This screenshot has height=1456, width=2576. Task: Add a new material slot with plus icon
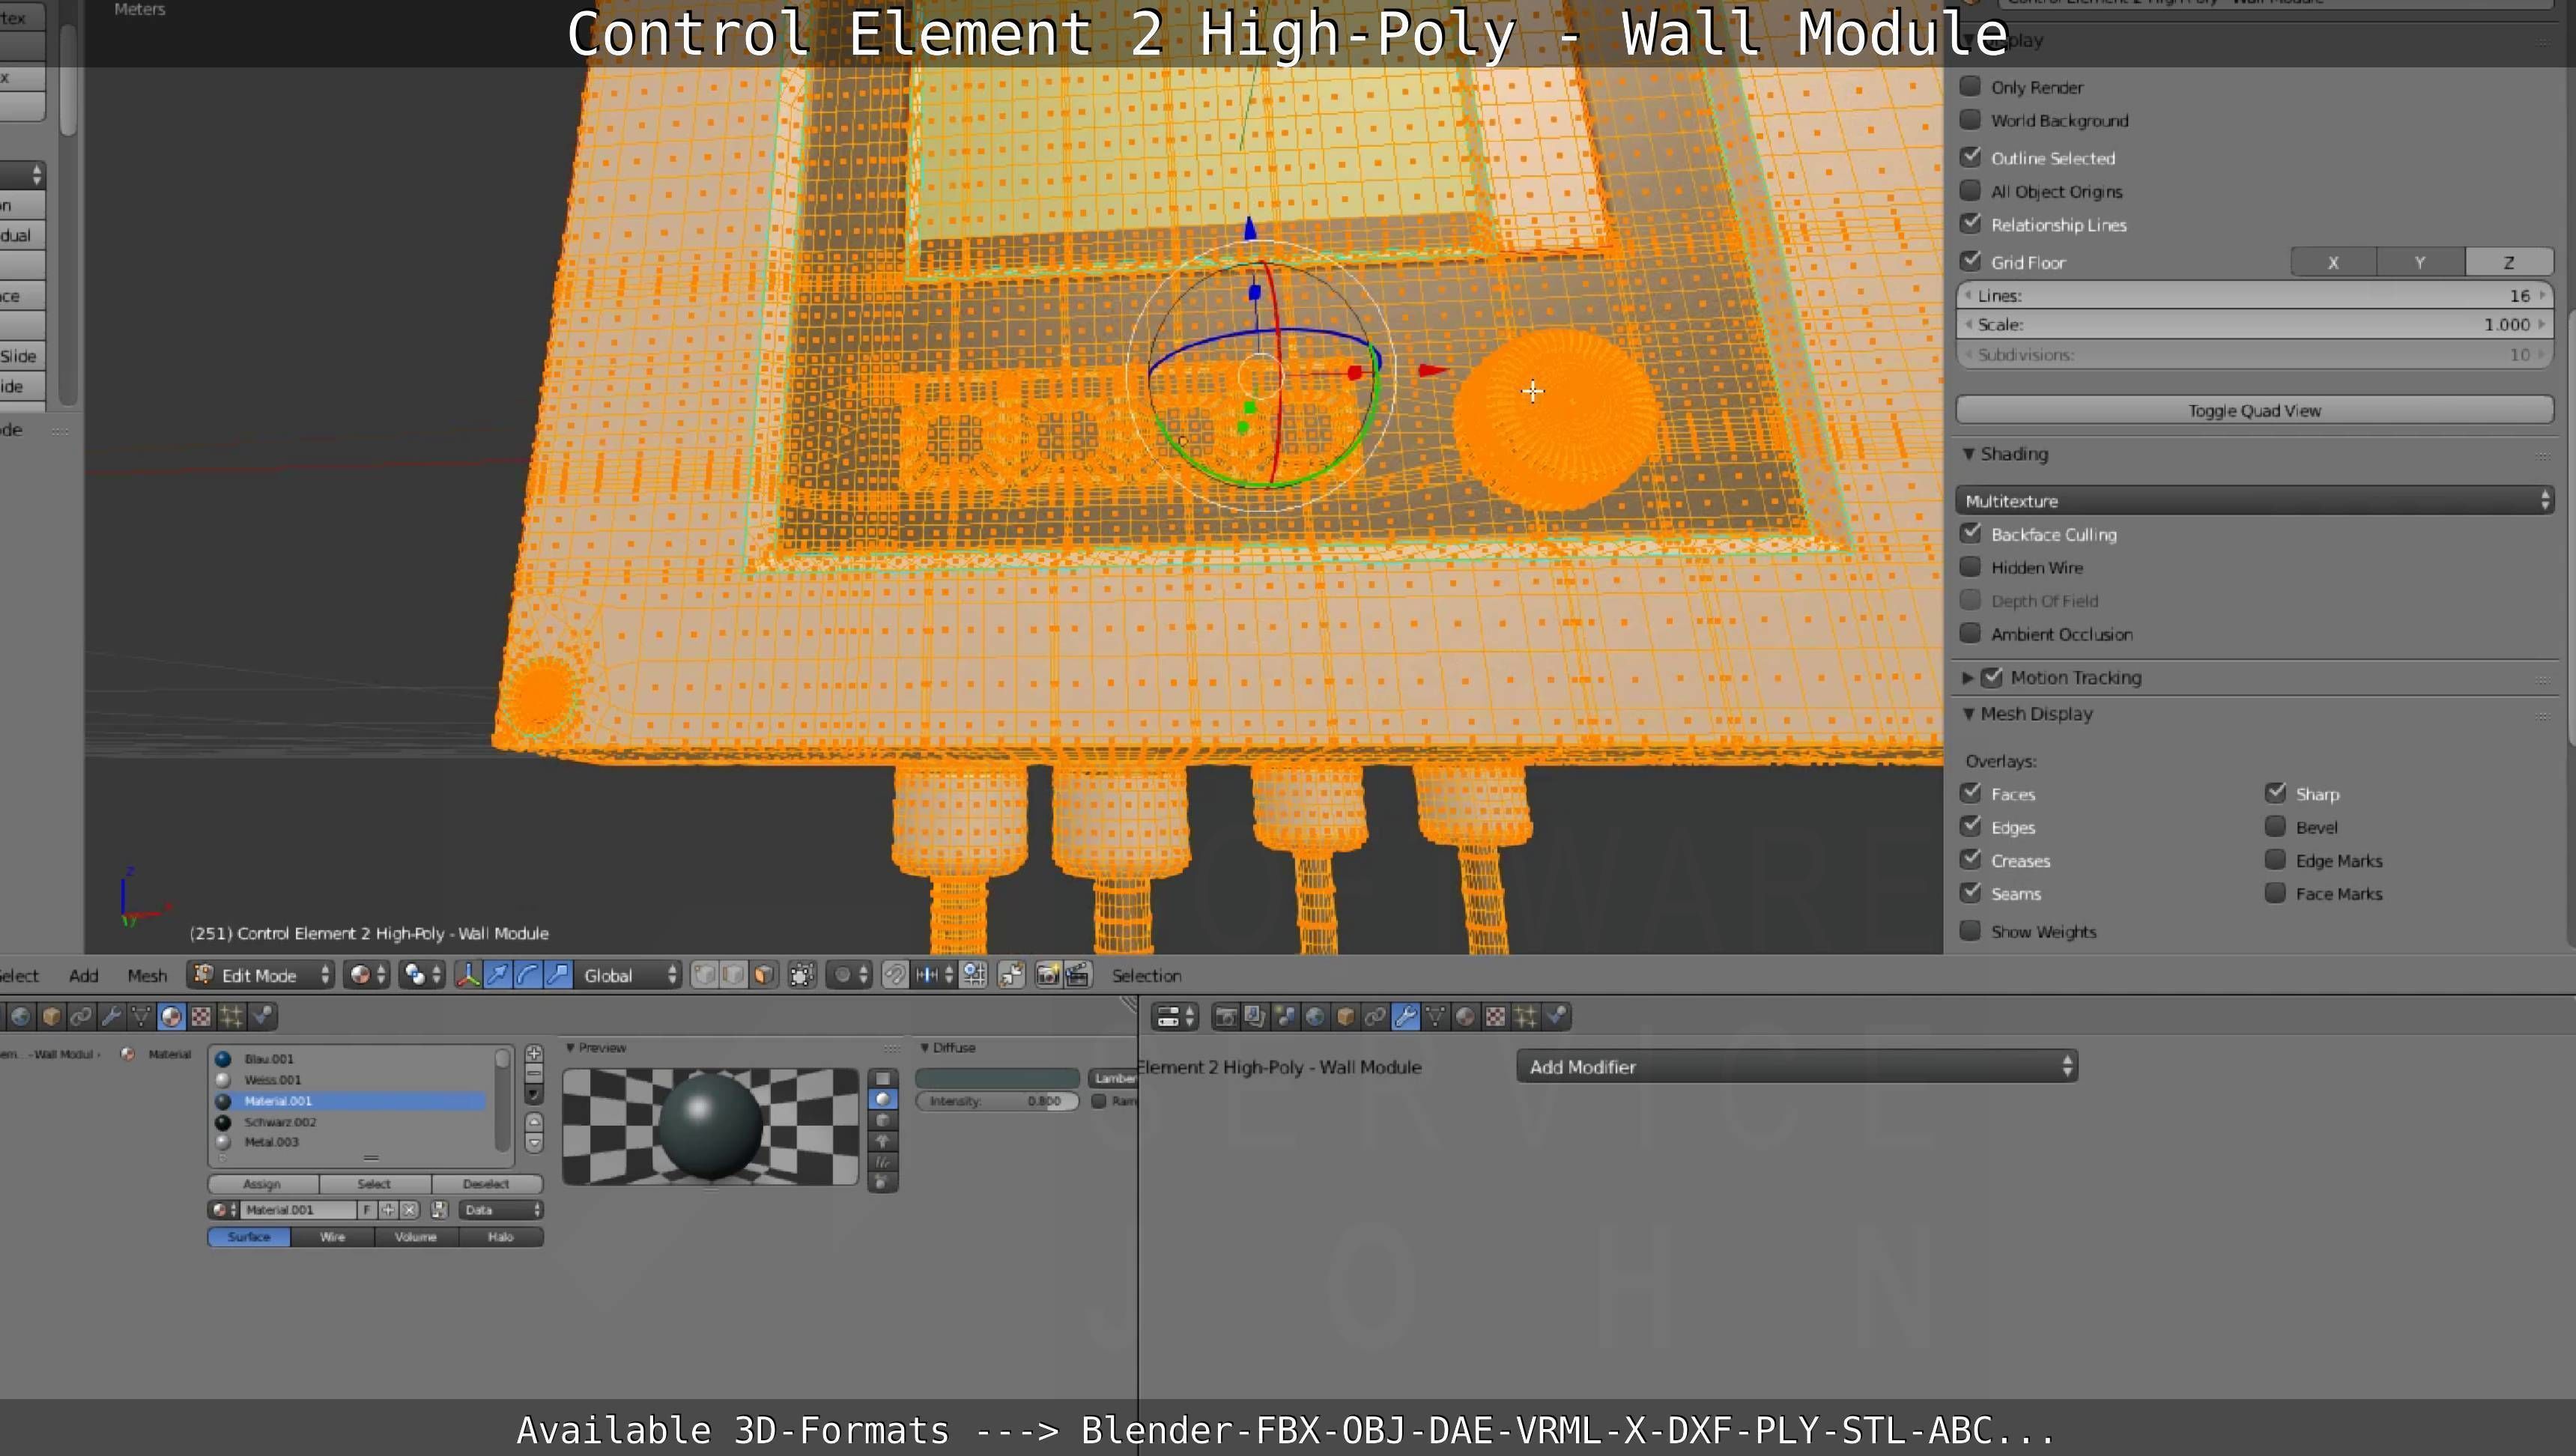(x=534, y=1054)
